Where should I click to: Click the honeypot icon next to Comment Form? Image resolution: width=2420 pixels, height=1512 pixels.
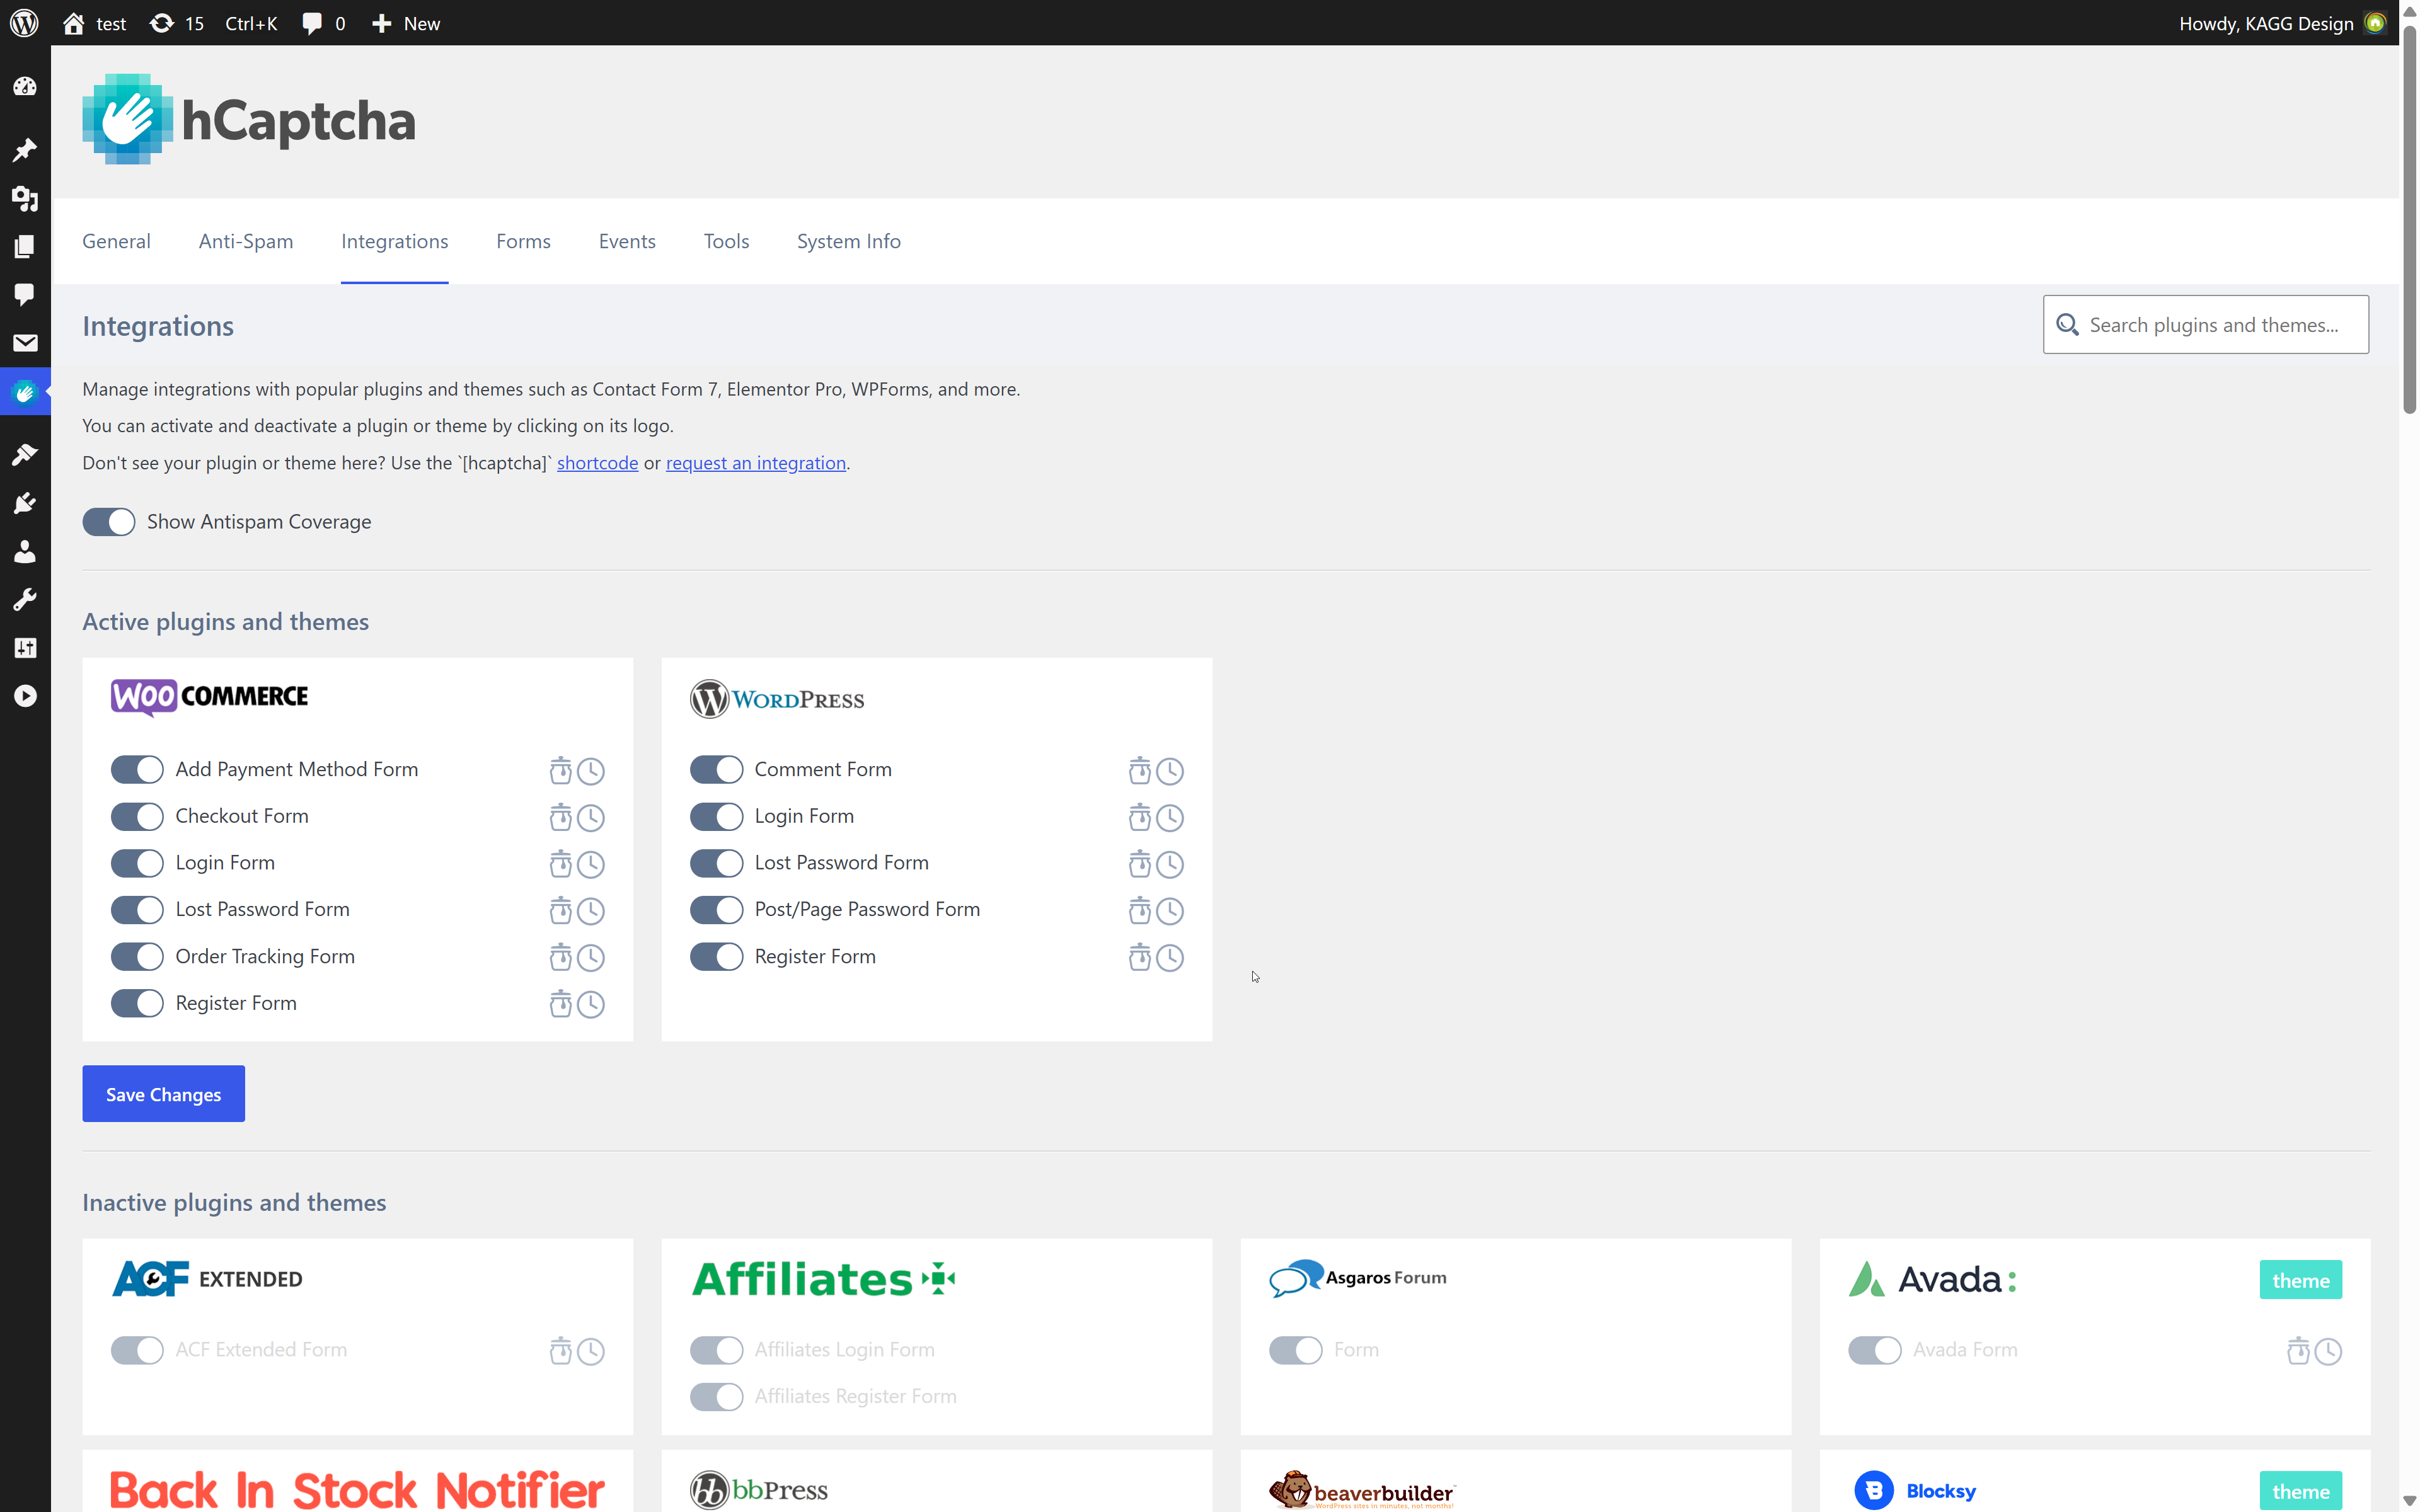pos(1140,770)
